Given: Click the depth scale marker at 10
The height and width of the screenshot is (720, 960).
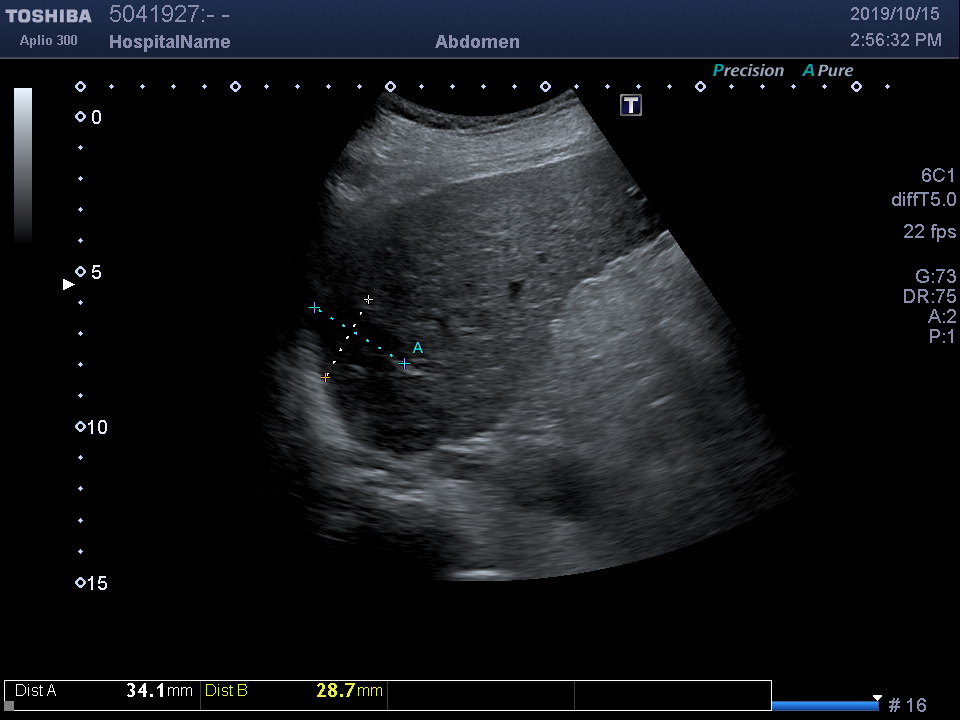Looking at the screenshot, I should pyautogui.click(x=80, y=427).
